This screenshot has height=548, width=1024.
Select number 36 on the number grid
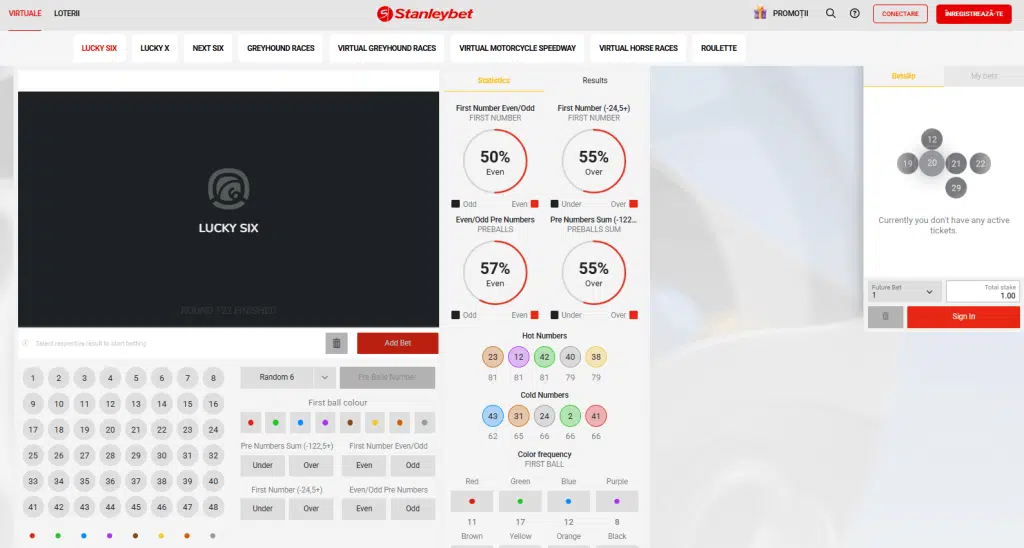(x=110, y=481)
